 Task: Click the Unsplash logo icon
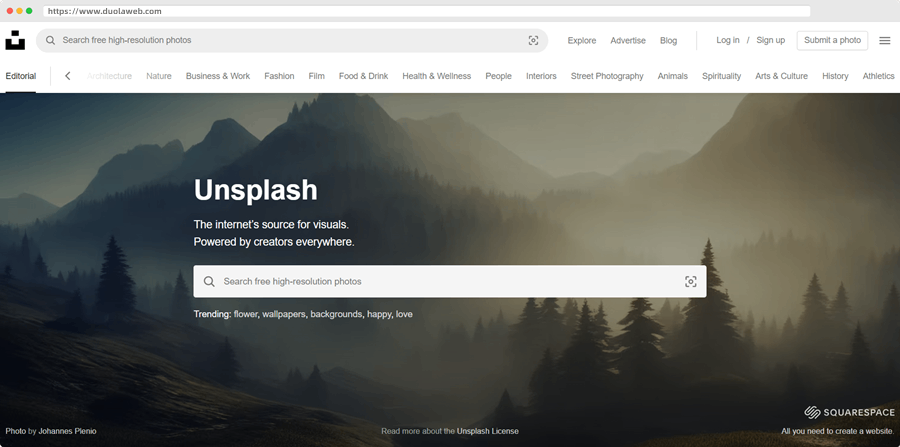pyautogui.click(x=15, y=40)
